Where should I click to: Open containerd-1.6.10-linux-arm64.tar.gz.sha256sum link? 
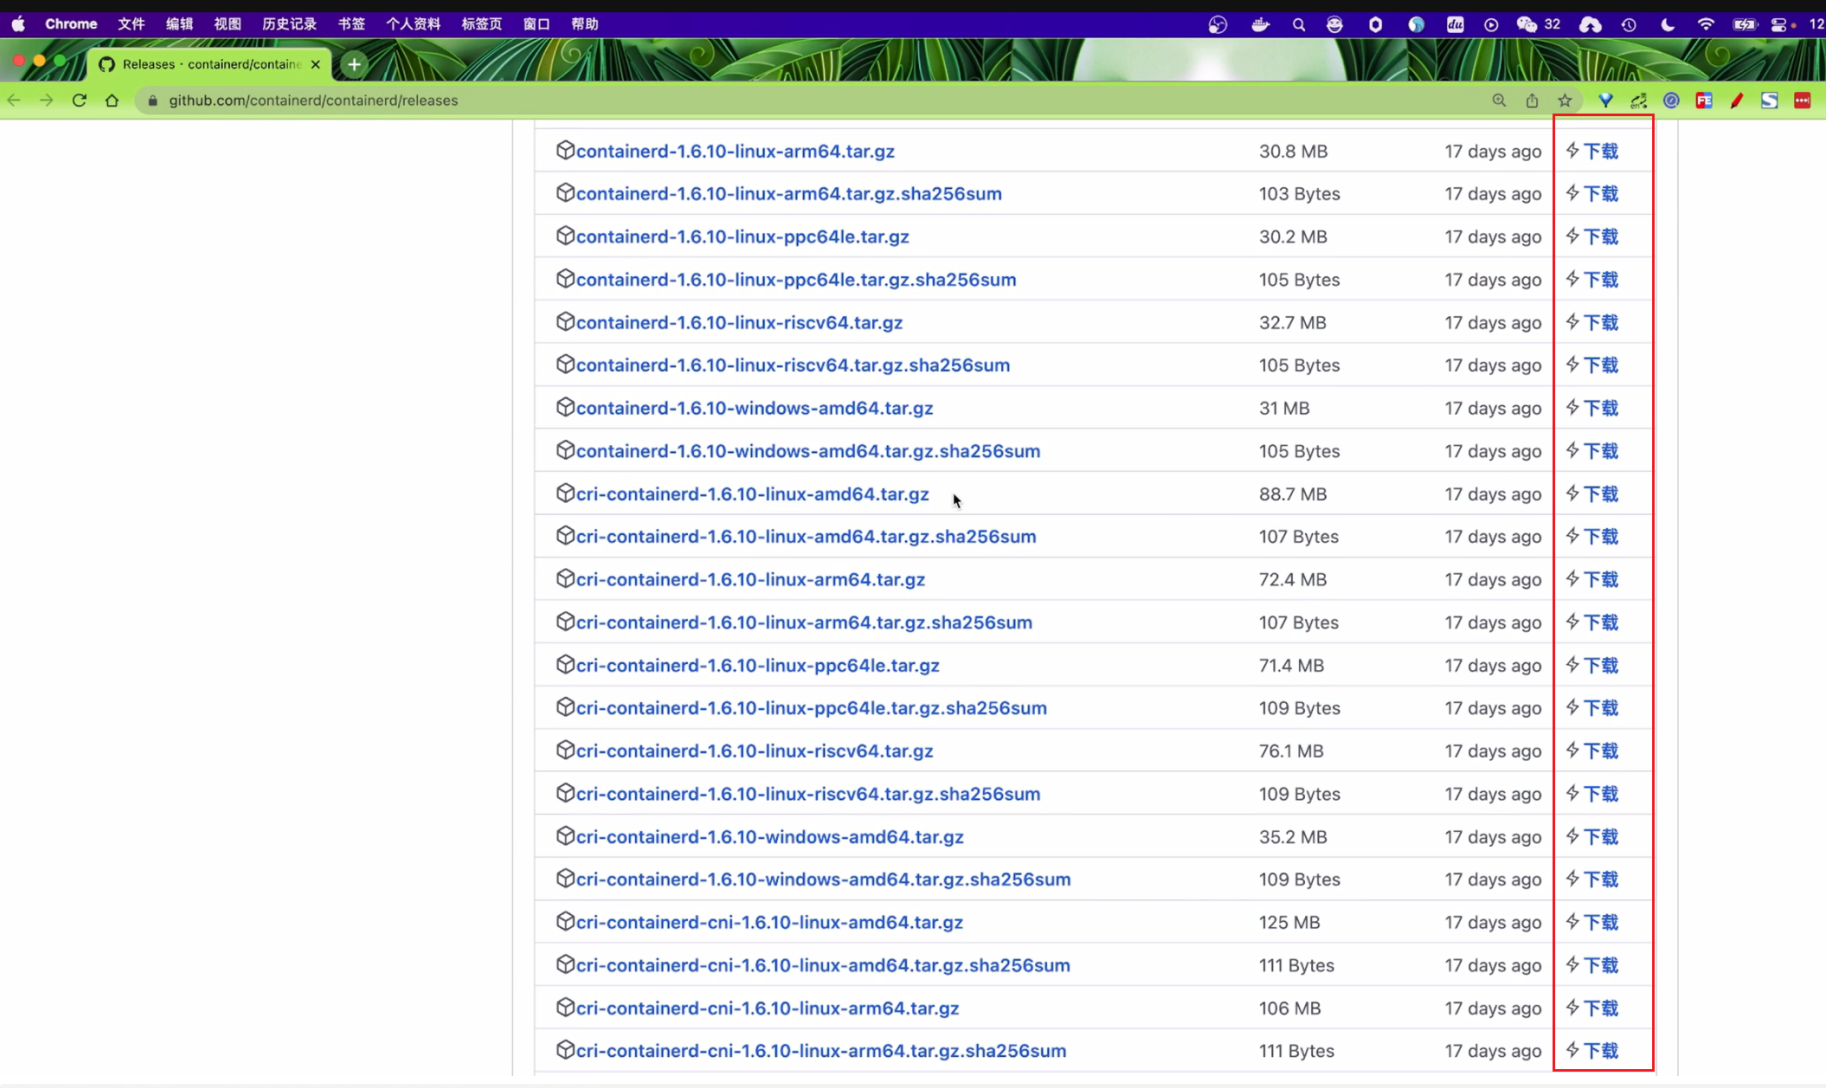(788, 194)
